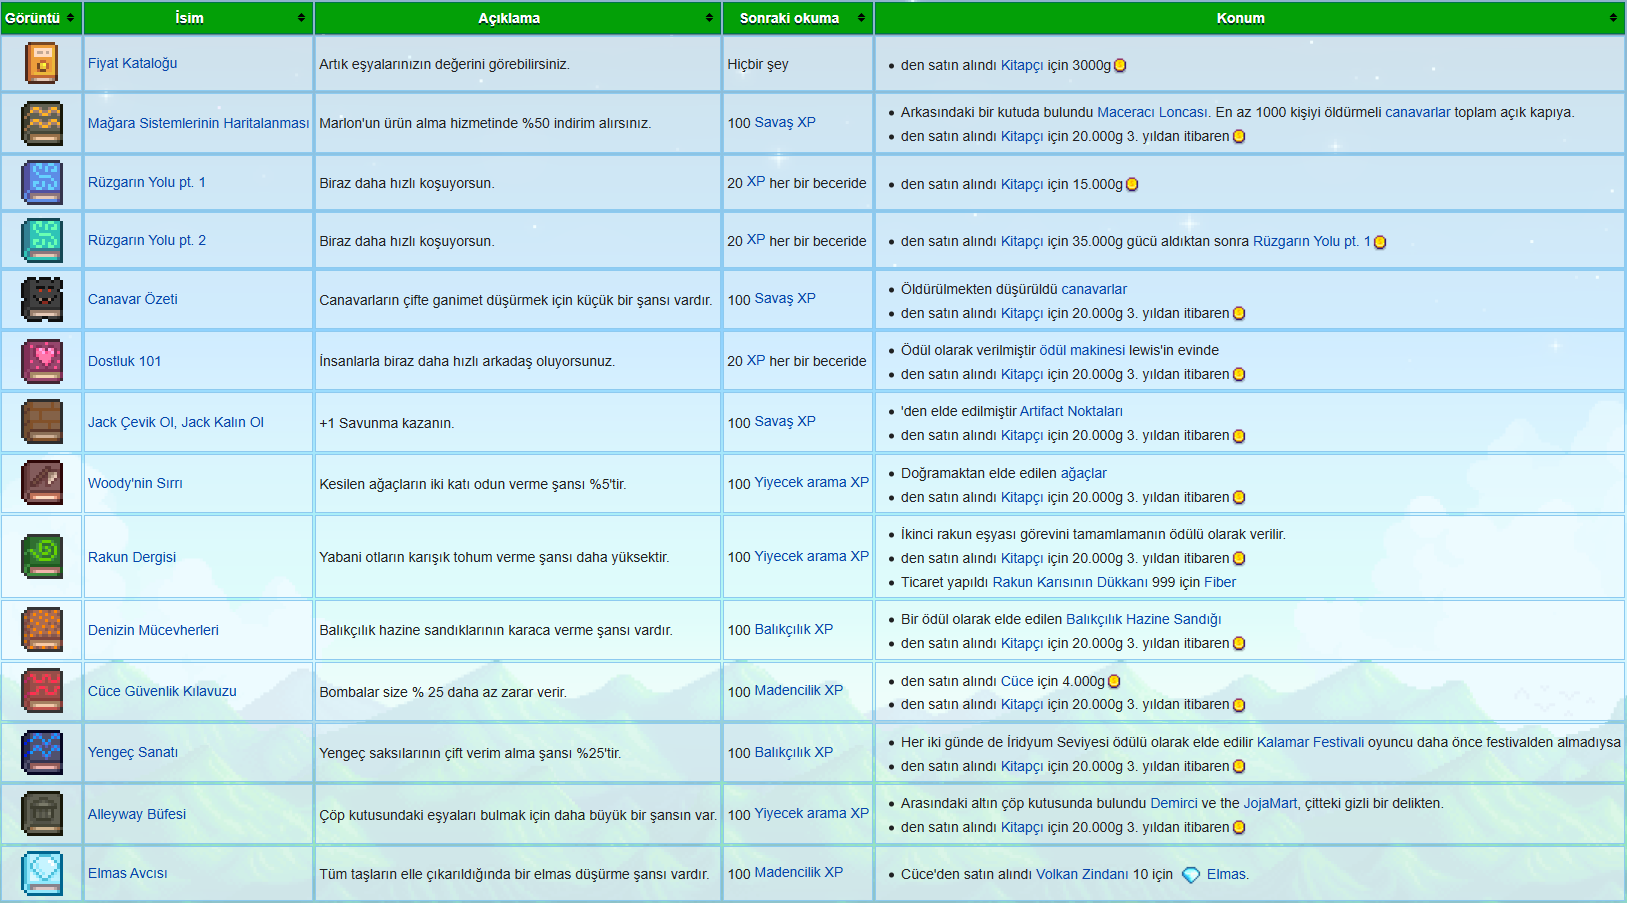Open the Kalamar Festivali link

[x=1310, y=742]
